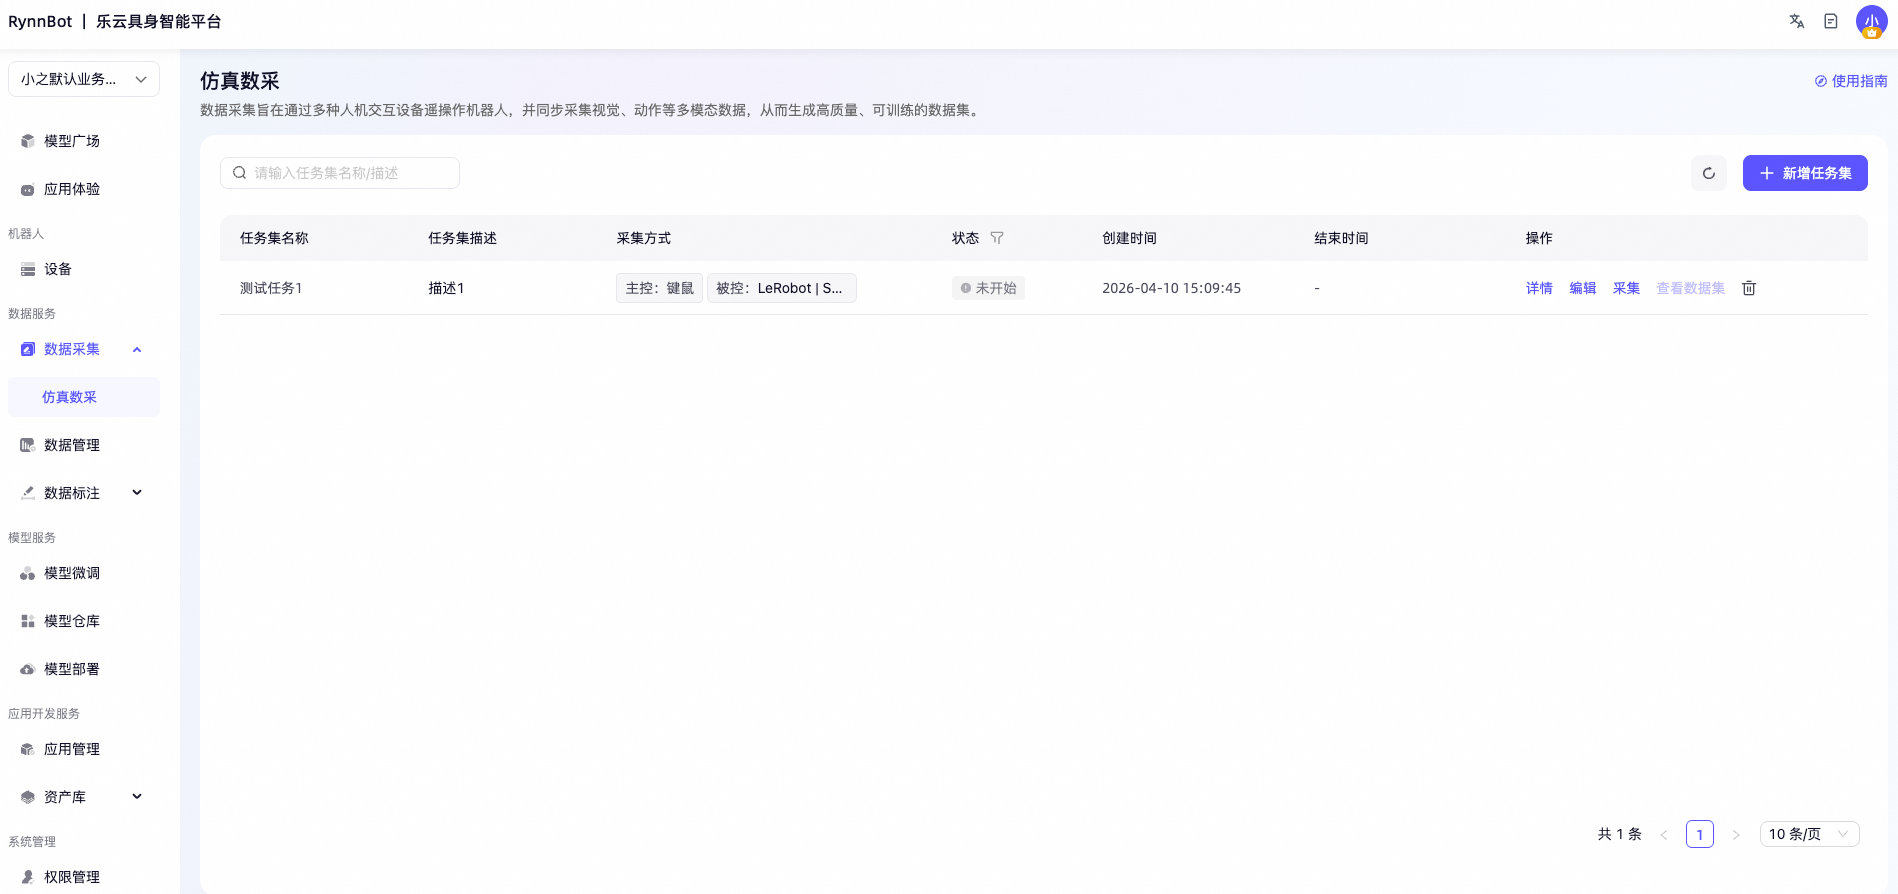The width and height of the screenshot is (1898, 894).
Task: Select 仿真数采 in the sidebar
Action: tap(84, 397)
